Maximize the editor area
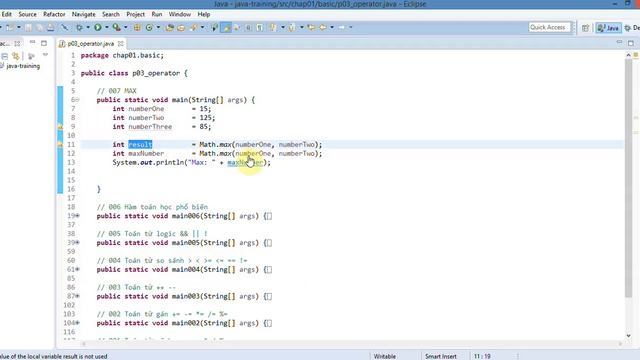The width and height of the screenshot is (640, 360). pyautogui.click(x=631, y=43)
